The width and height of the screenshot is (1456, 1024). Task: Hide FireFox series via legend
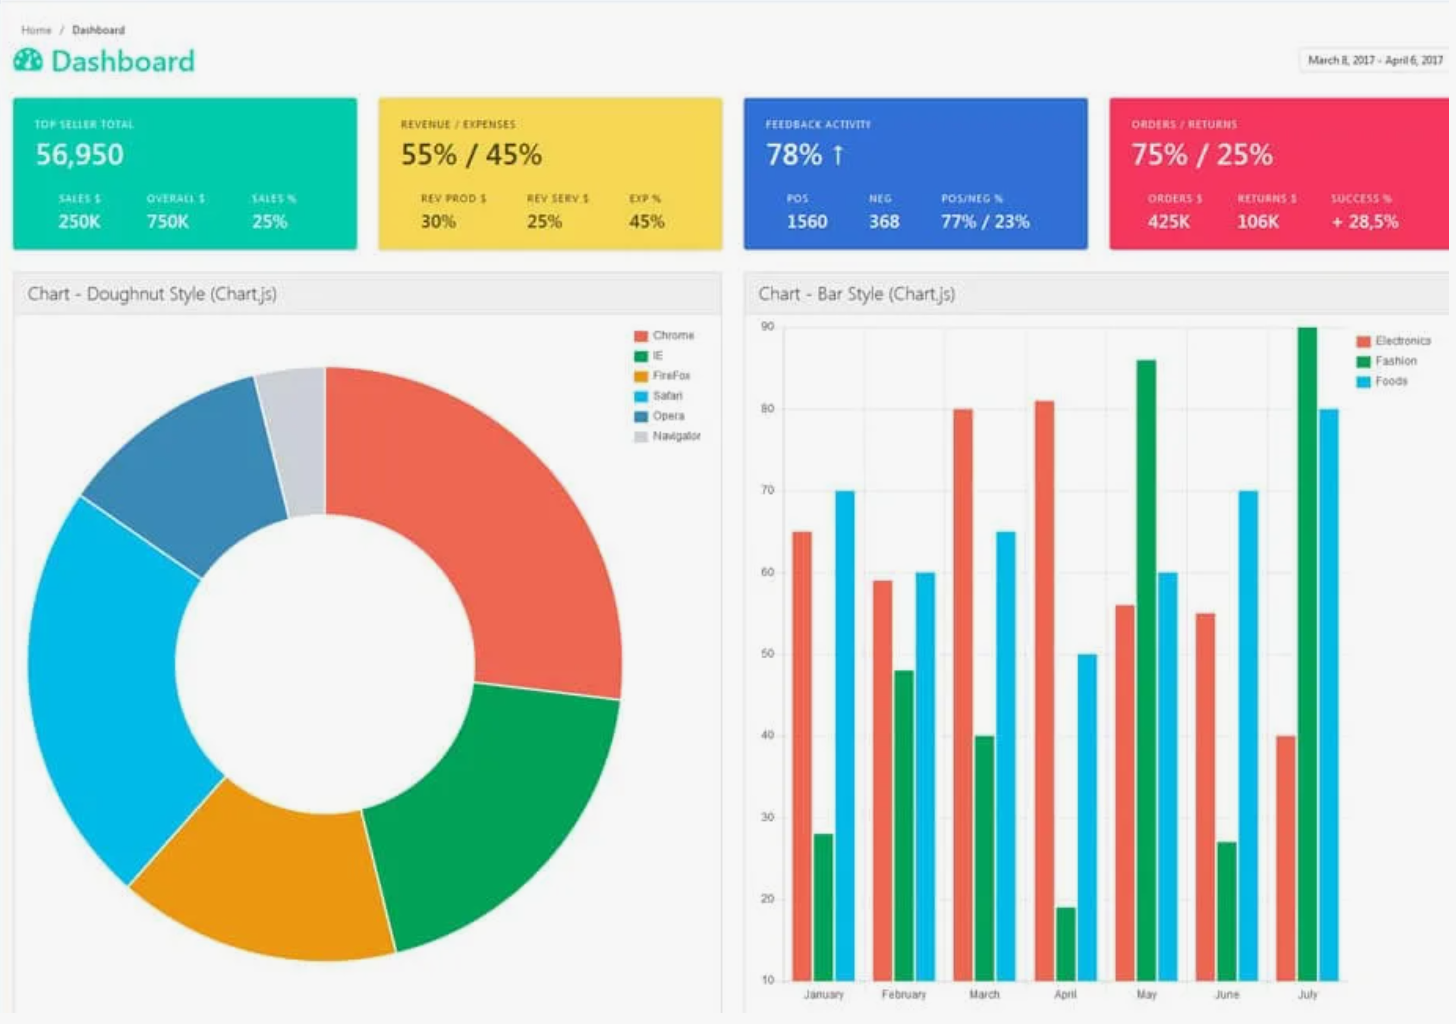click(x=662, y=376)
